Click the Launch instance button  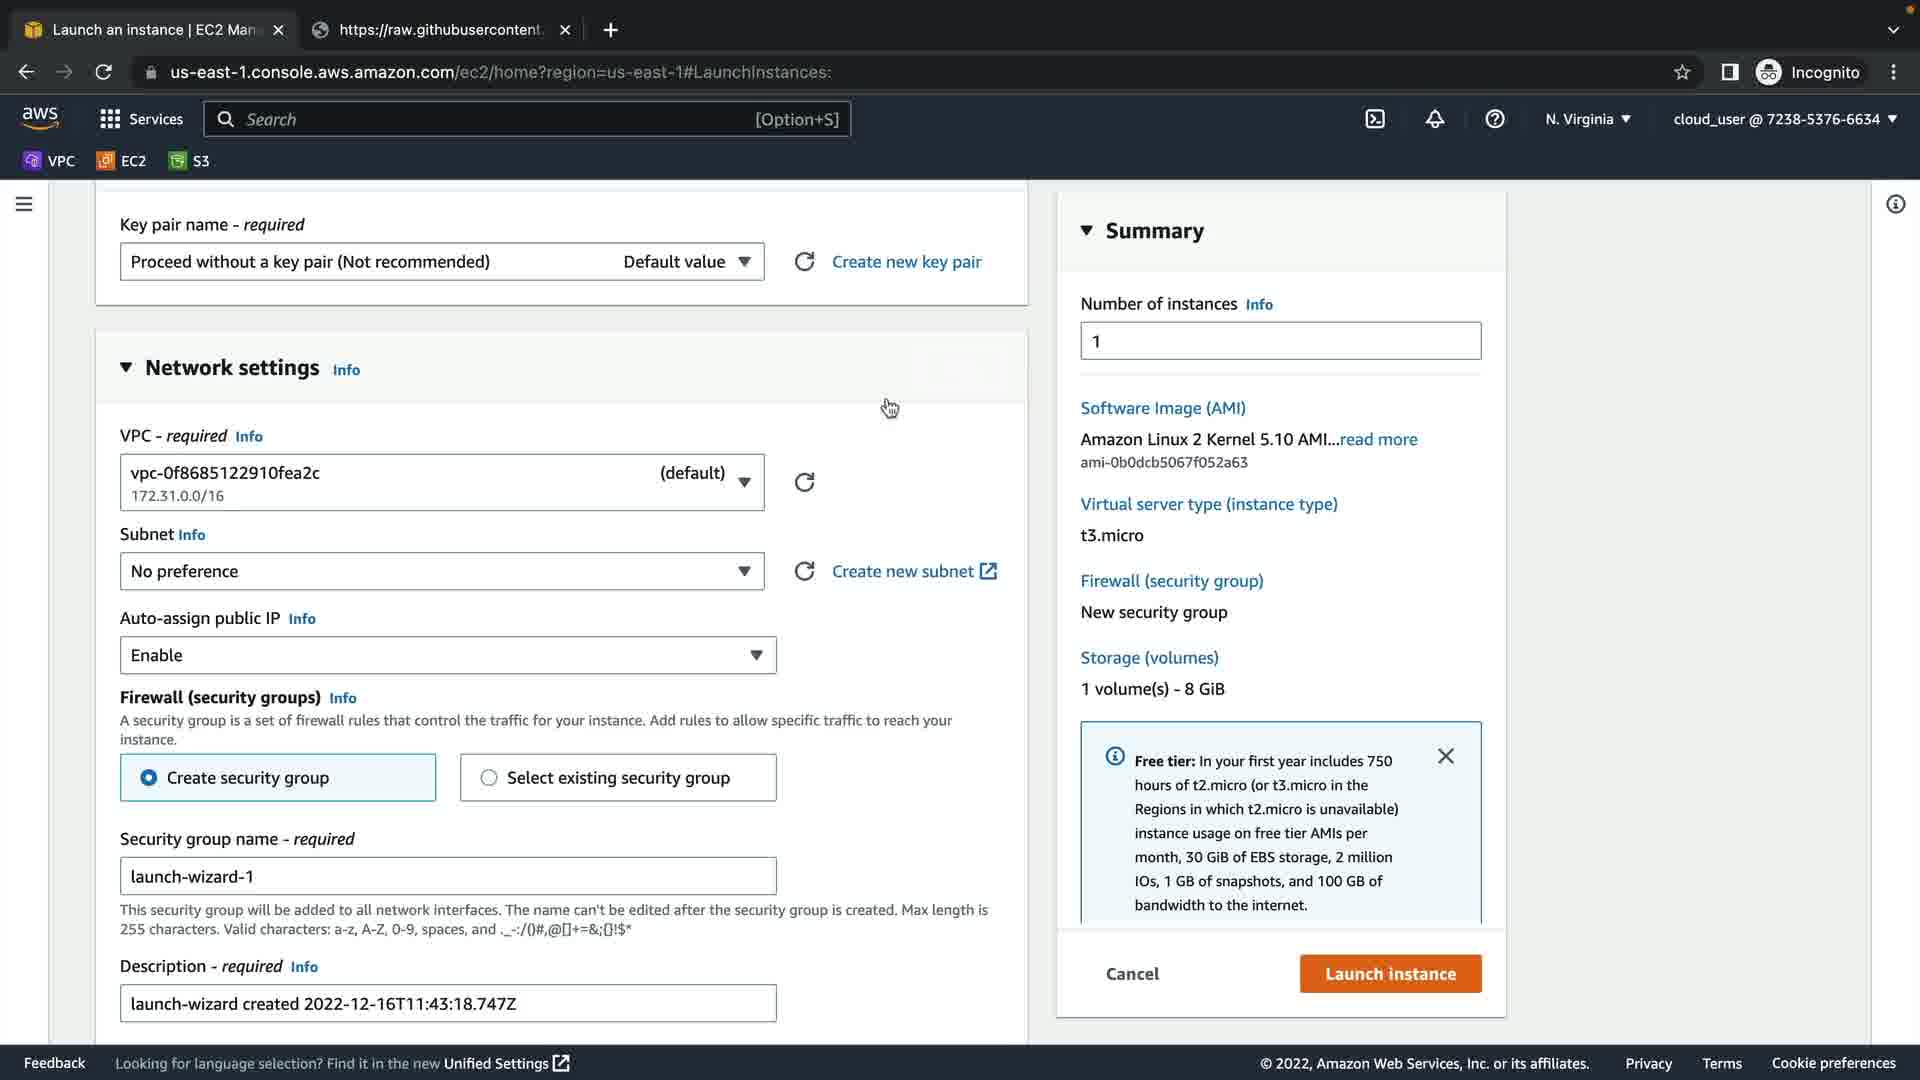point(1390,974)
